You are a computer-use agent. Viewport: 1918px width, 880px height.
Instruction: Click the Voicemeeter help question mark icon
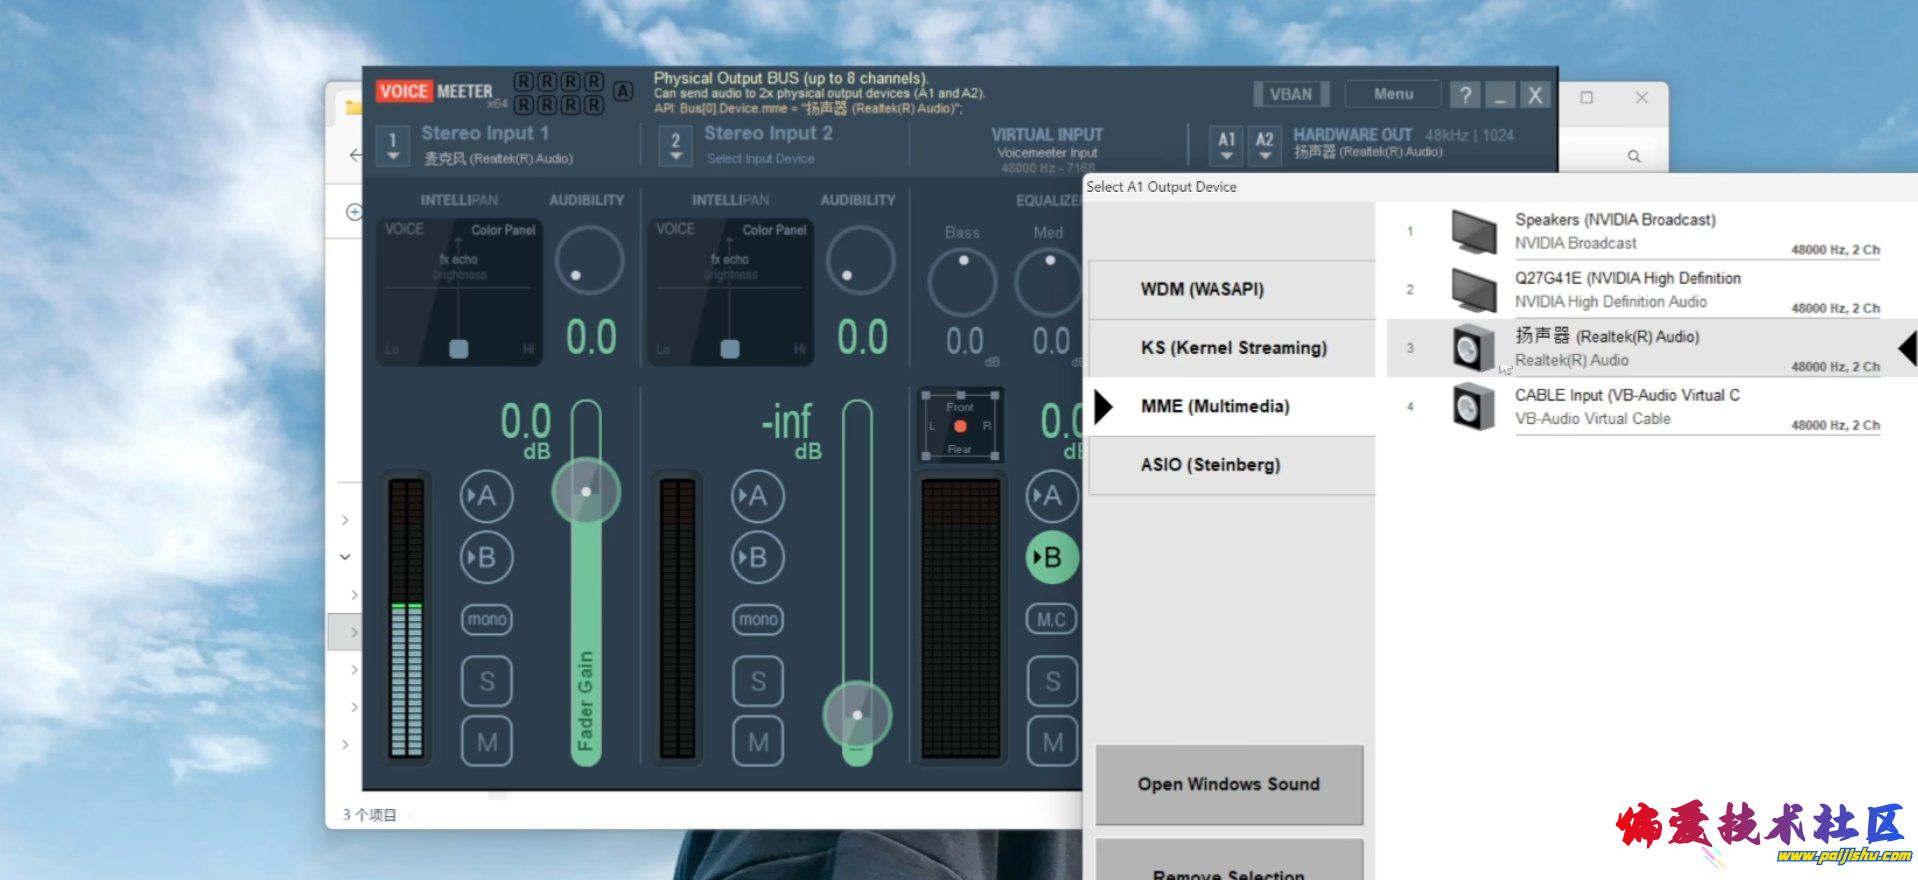[1465, 95]
